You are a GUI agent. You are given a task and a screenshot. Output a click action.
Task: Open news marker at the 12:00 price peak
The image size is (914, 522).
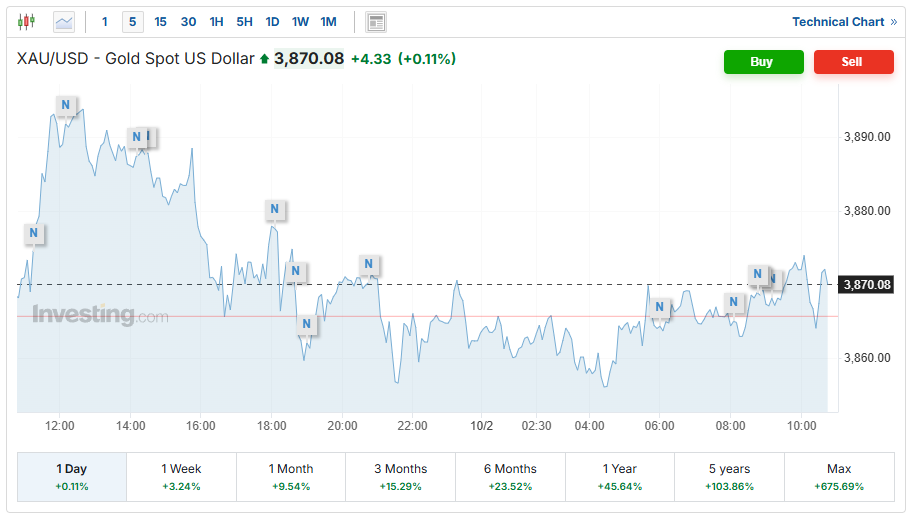(66, 105)
